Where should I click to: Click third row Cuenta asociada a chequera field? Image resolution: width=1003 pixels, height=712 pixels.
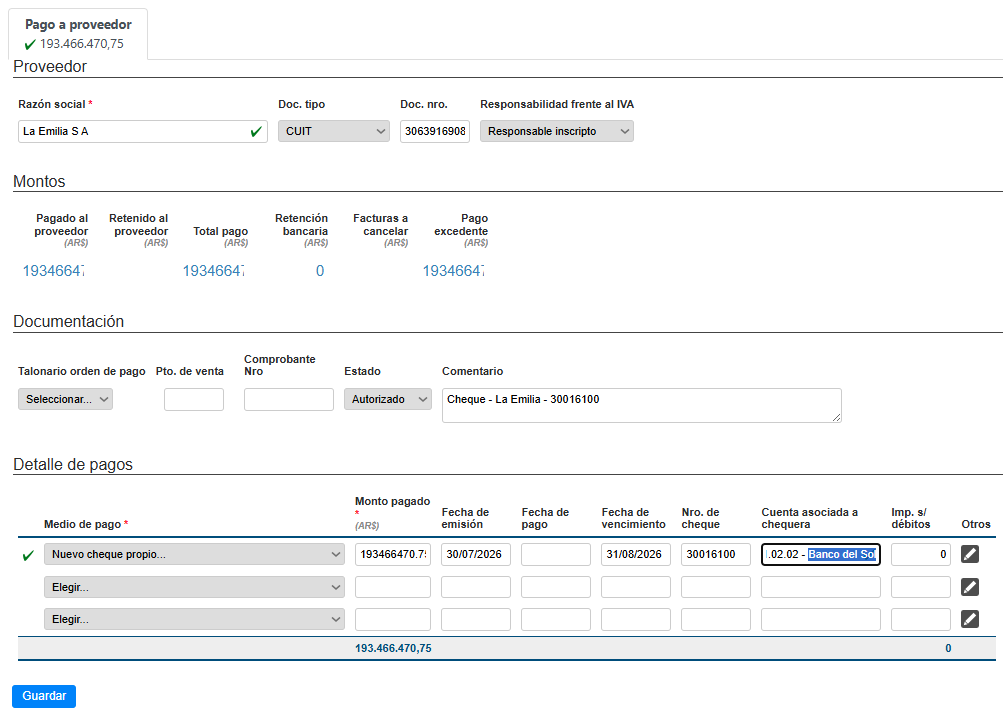point(821,619)
